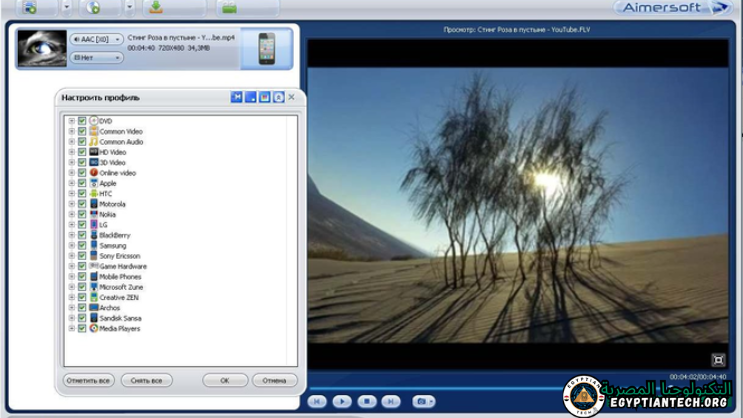Switch the preview to fullscreen
Screen dimensions: 743x418
tap(717, 360)
